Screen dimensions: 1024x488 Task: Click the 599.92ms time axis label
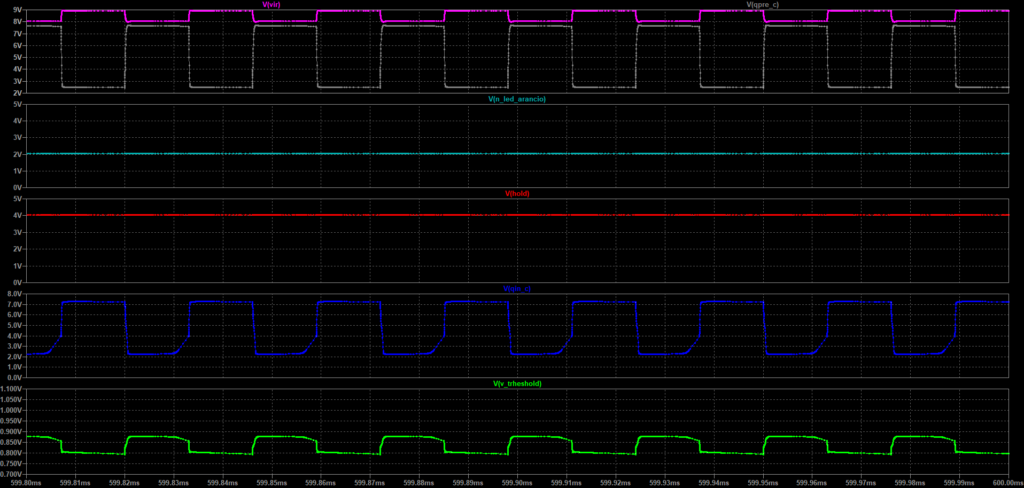(x=615, y=483)
